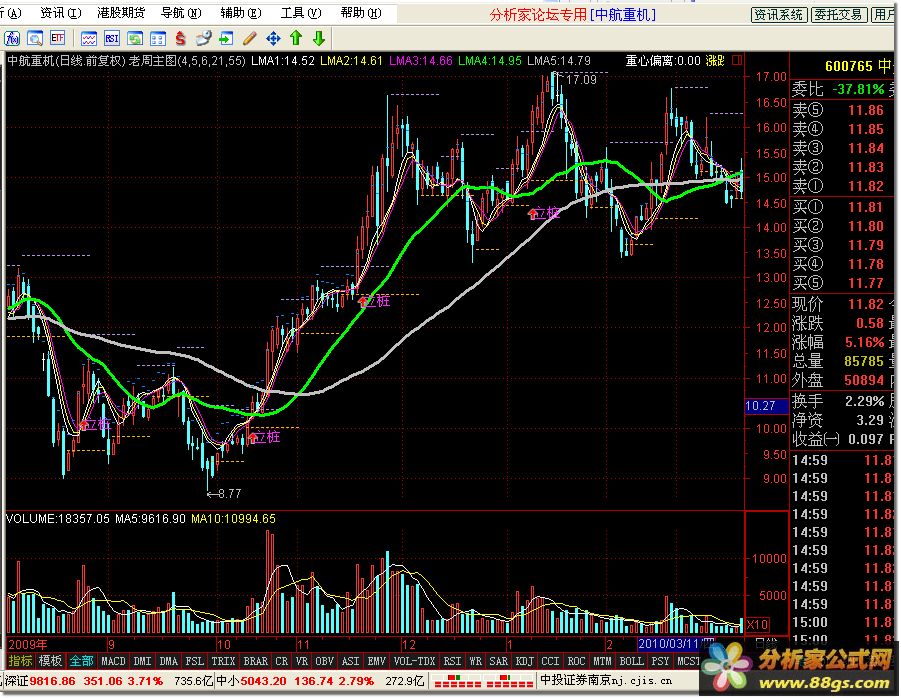The height and width of the screenshot is (698, 901).
Task: Switch to the MACD indicator tab
Action: pyautogui.click(x=113, y=661)
